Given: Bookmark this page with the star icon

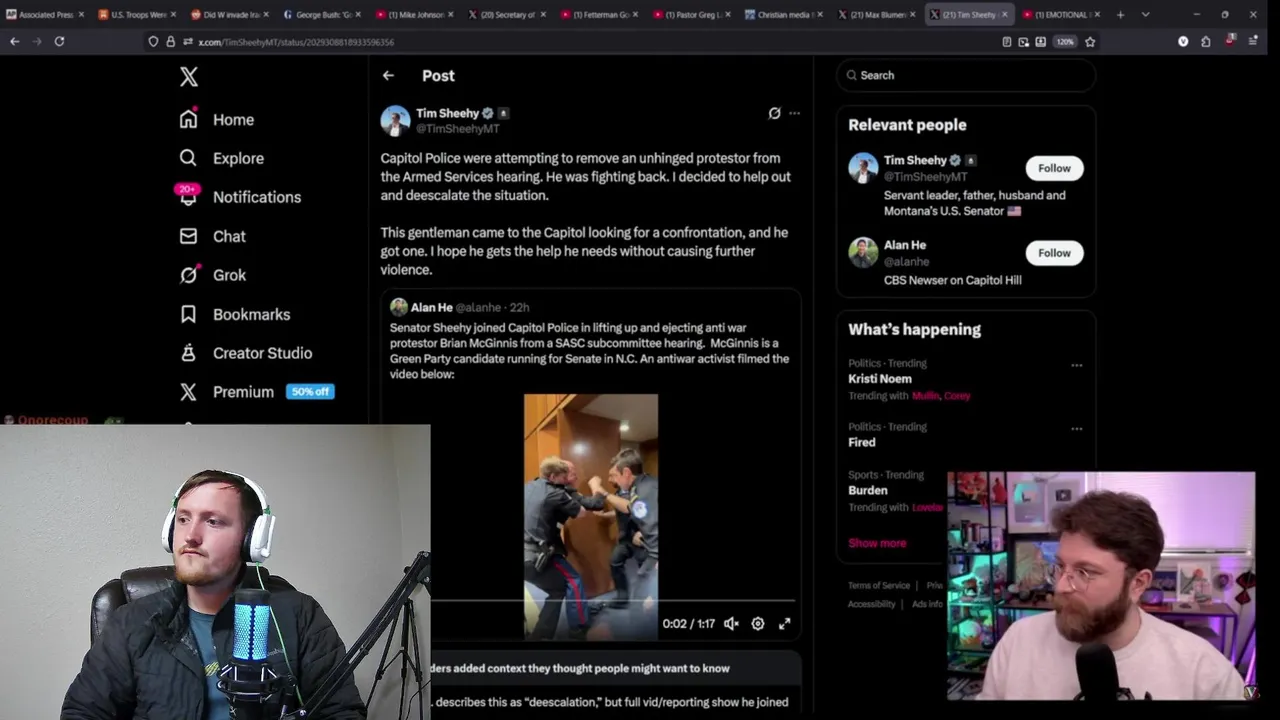Looking at the screenshot, I should coord(1090,42).
